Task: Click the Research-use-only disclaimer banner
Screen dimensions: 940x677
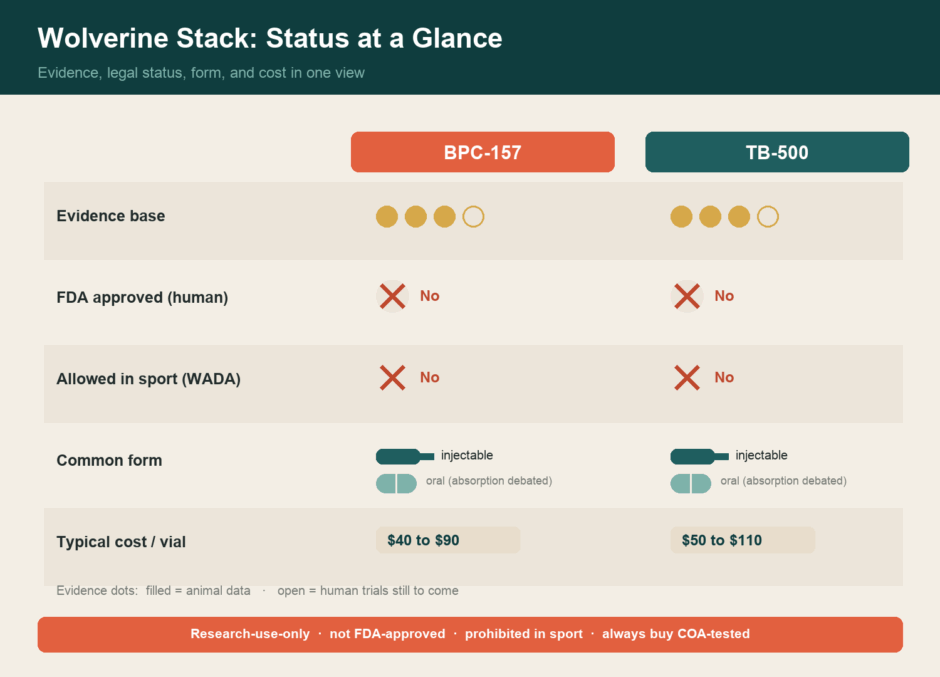Action: (x=470, y=634)
